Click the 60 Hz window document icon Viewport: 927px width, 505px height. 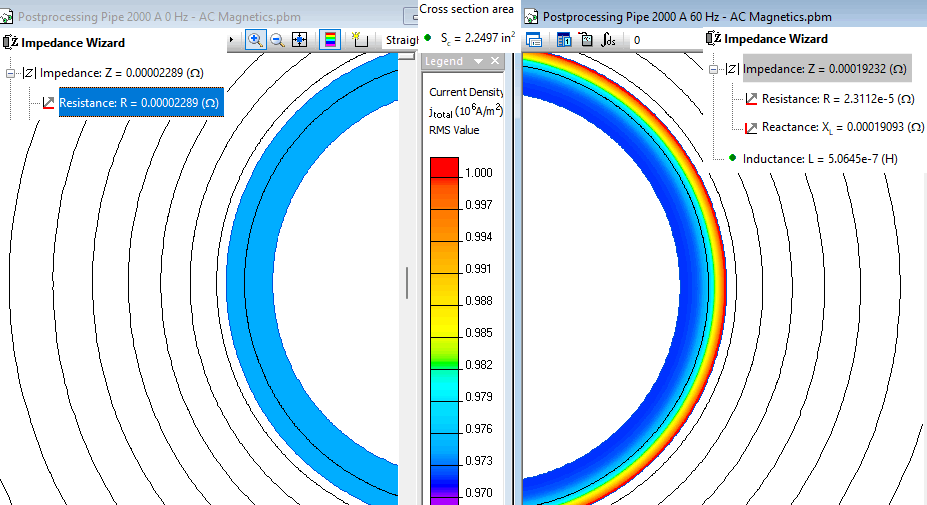[x=531, y=17]
